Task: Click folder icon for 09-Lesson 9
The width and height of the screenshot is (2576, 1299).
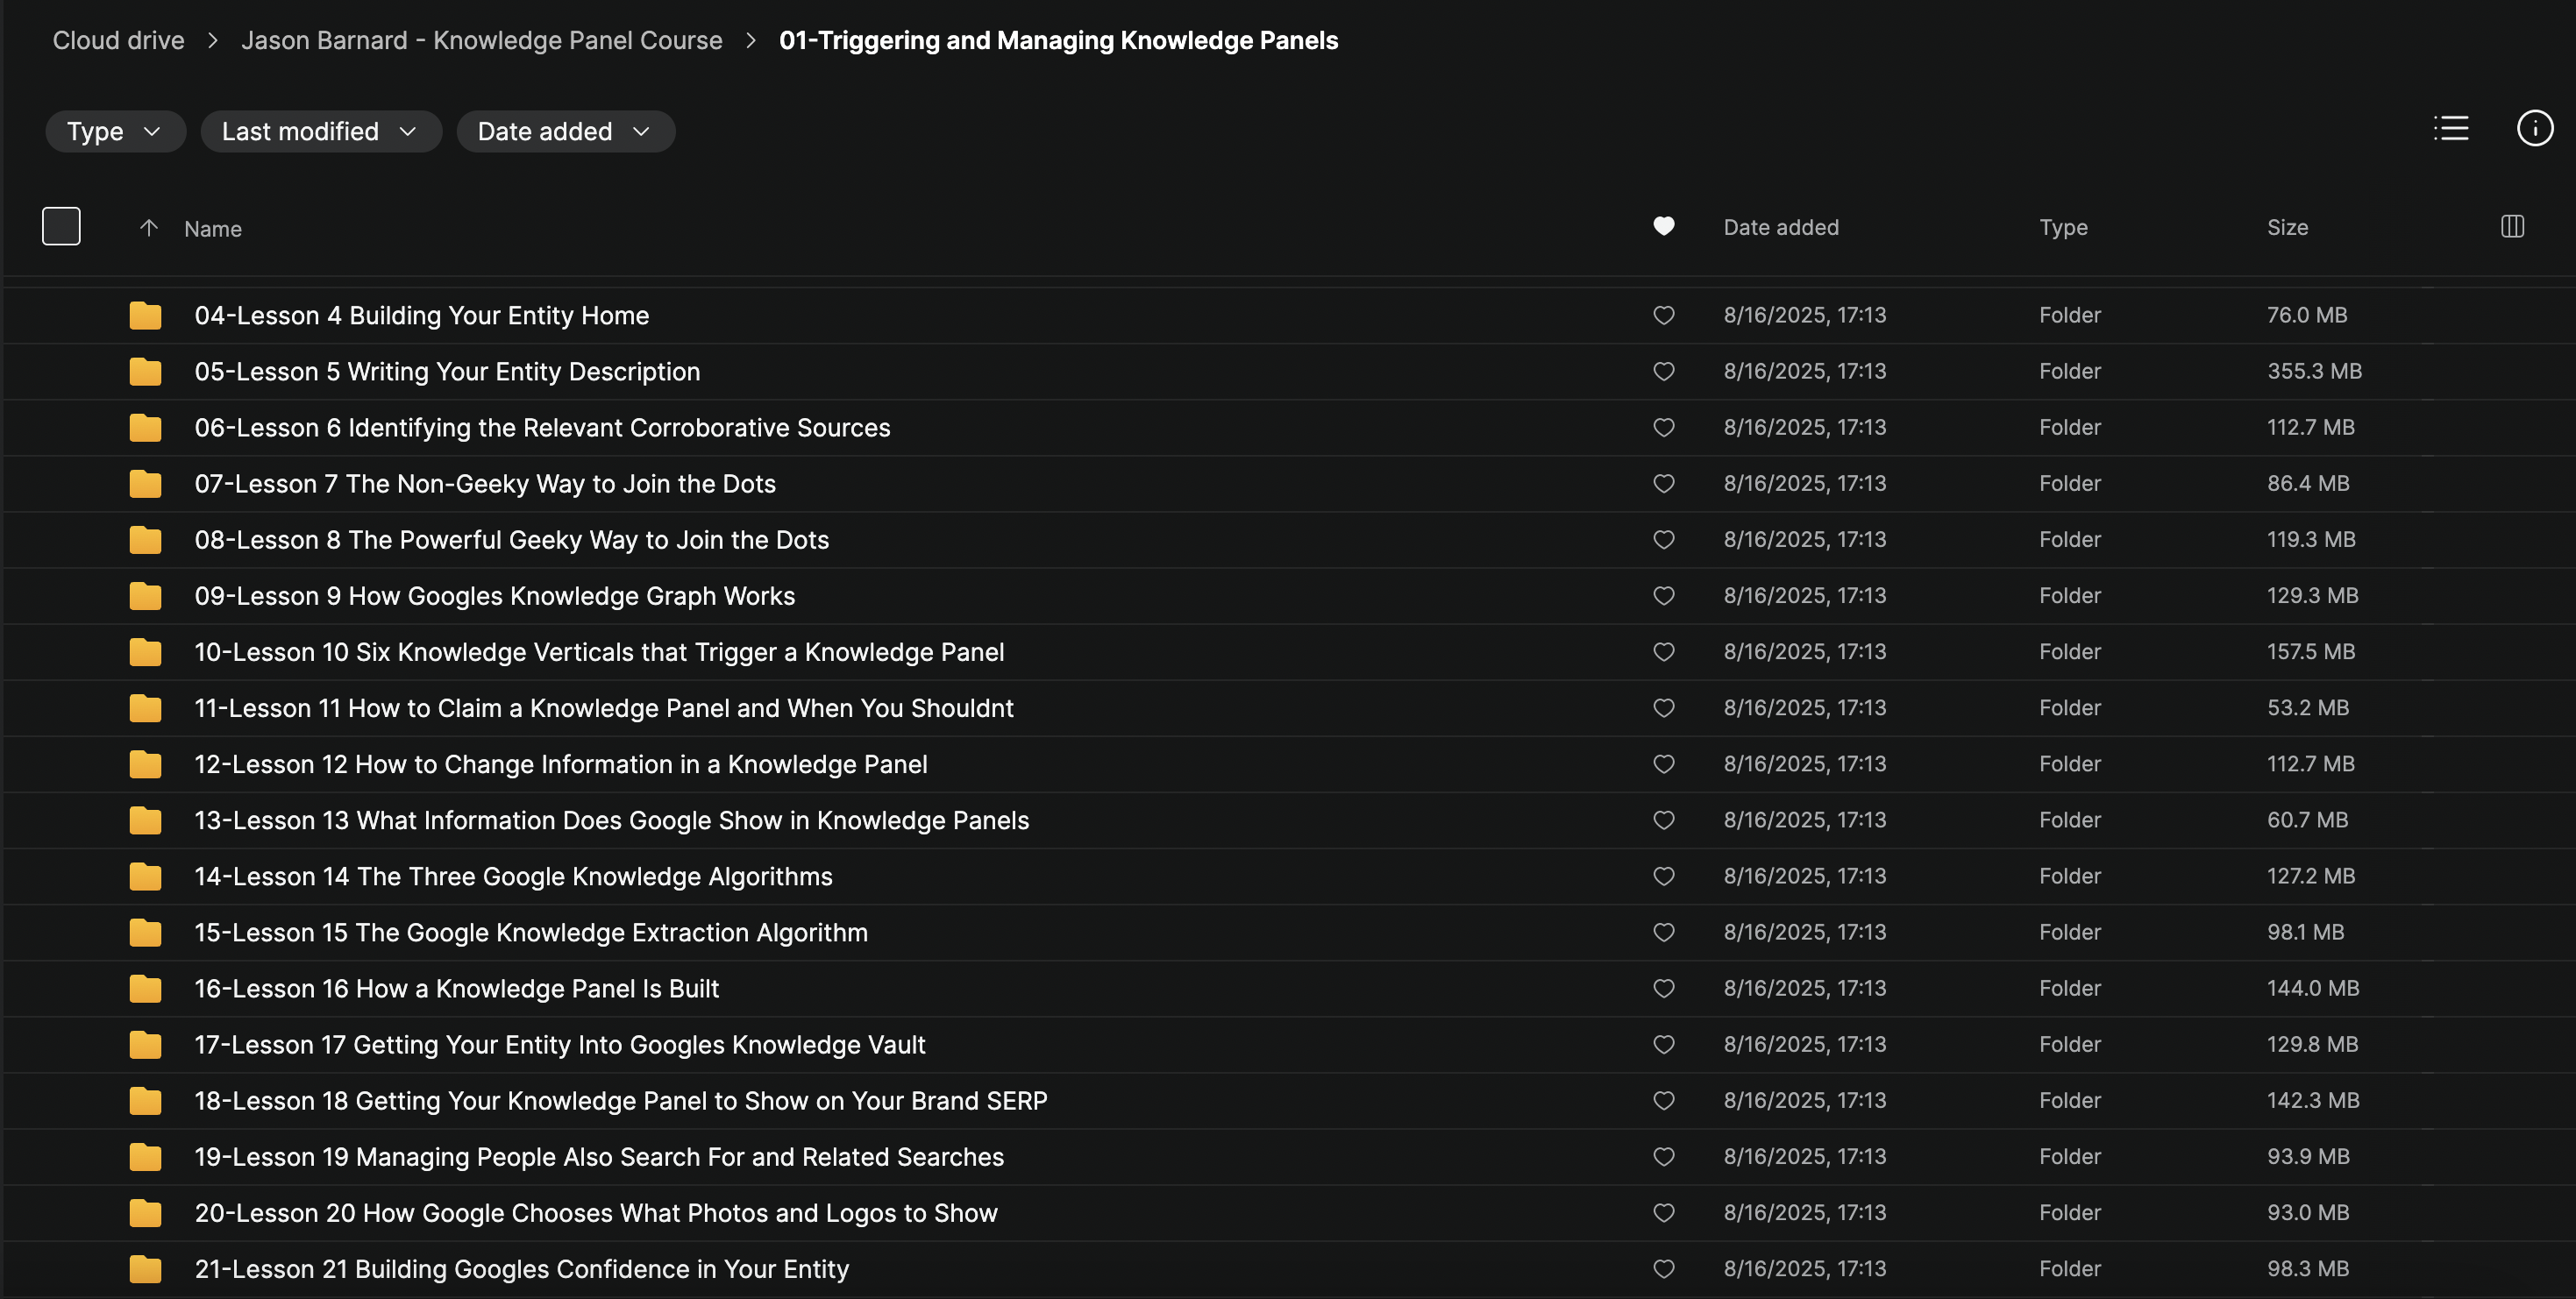Action: pyautogui.click(x=145, y=596)
